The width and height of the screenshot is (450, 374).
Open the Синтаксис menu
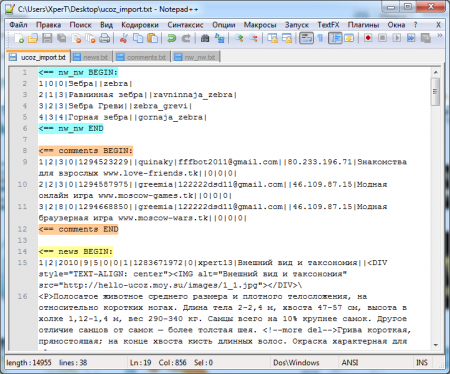185,25
